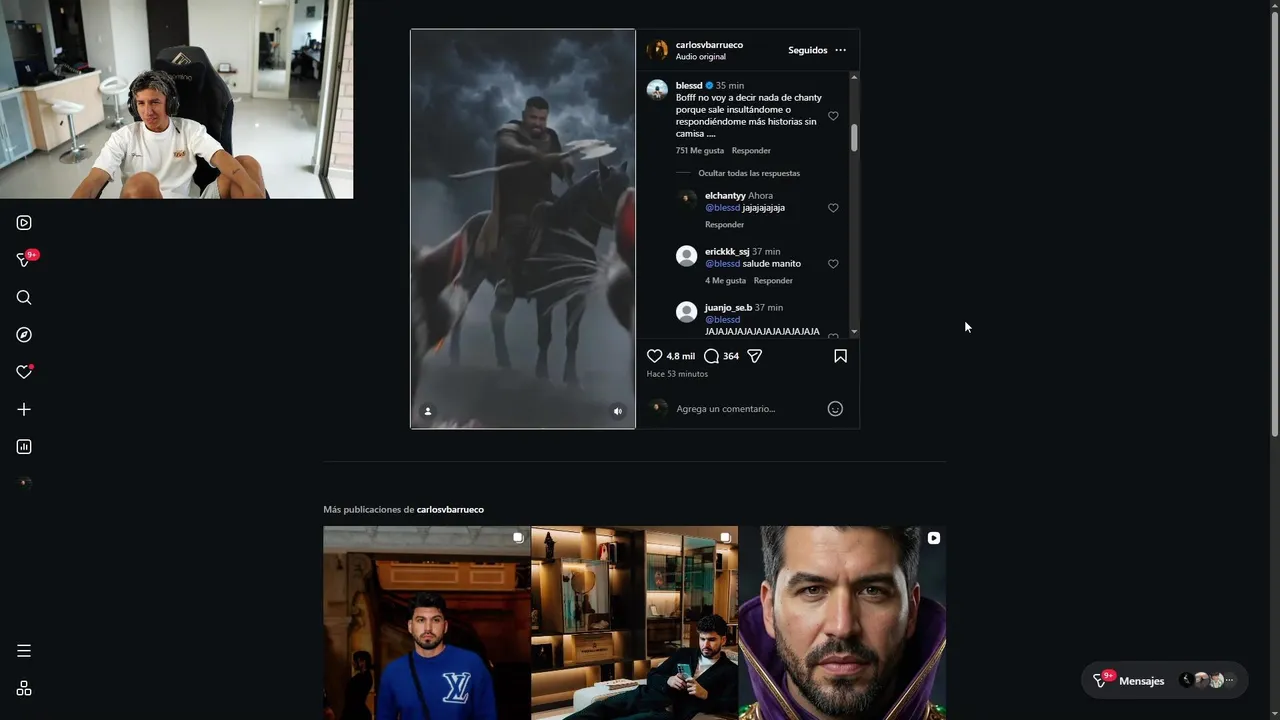Image resolution: width=1280 pixels, height=720 pixels.
Task: Click the 364 comments count
Action: click(x=731, y=356)
